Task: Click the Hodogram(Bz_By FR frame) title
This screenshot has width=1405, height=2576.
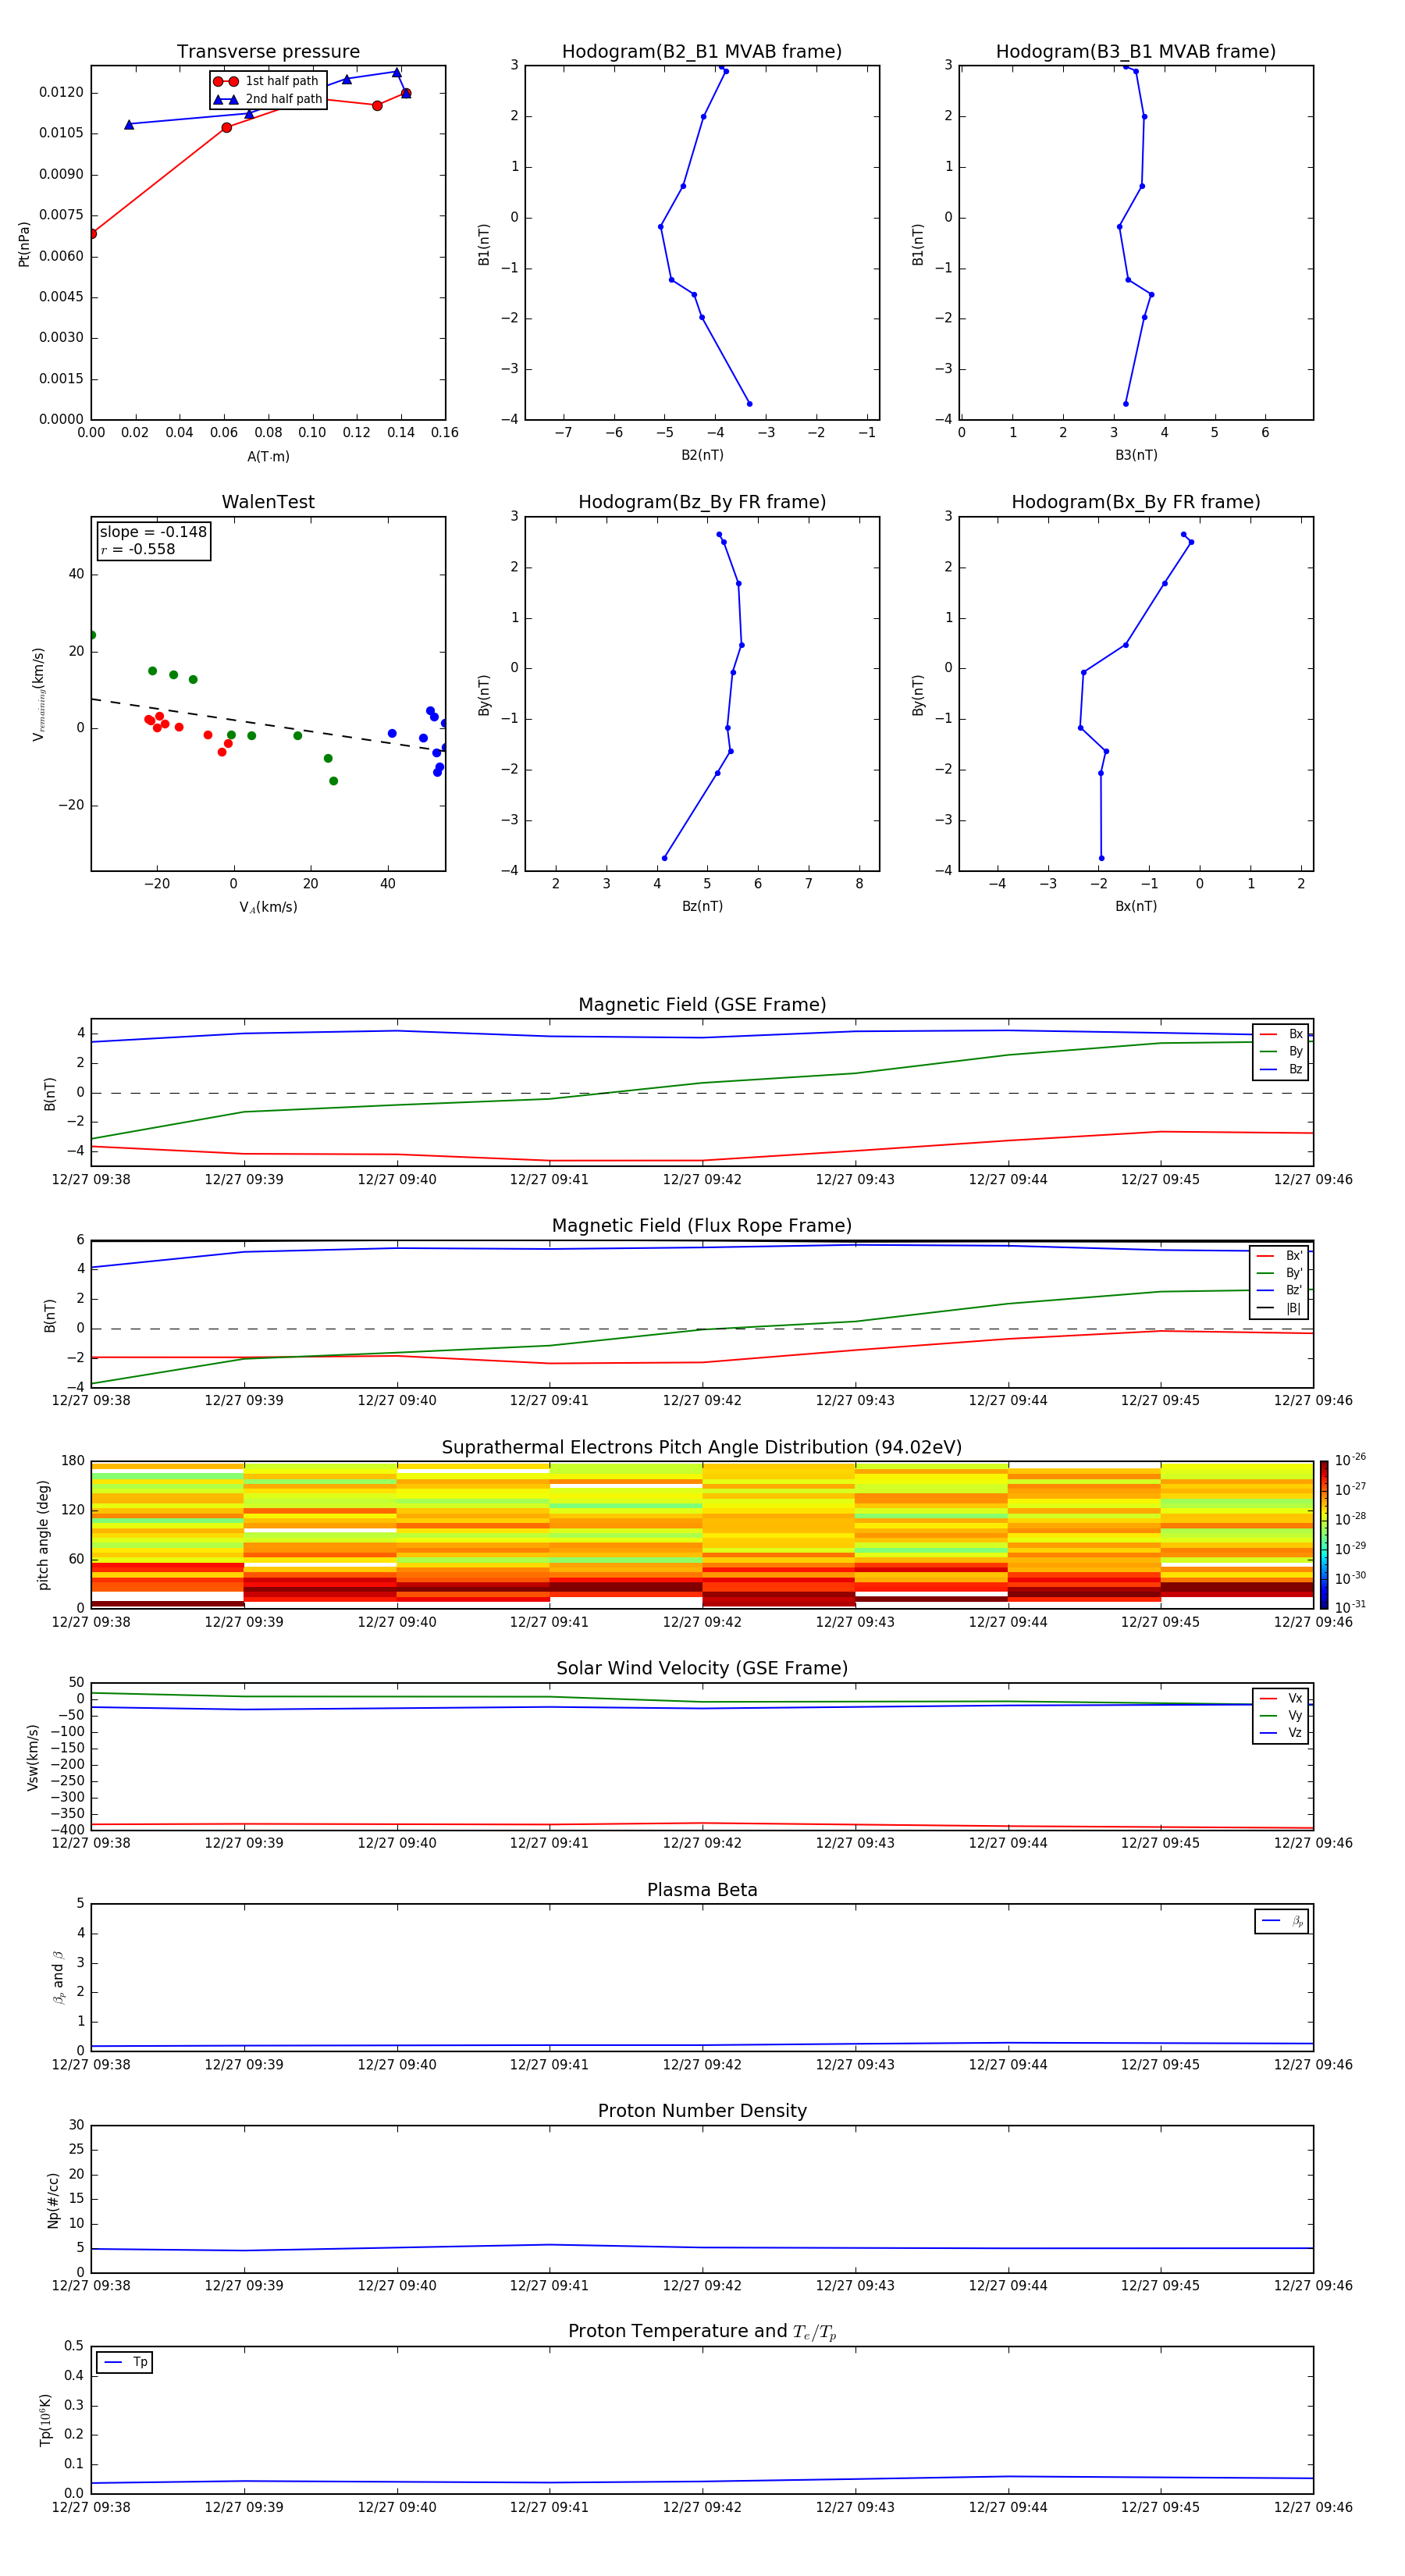Action: [702, 502]
